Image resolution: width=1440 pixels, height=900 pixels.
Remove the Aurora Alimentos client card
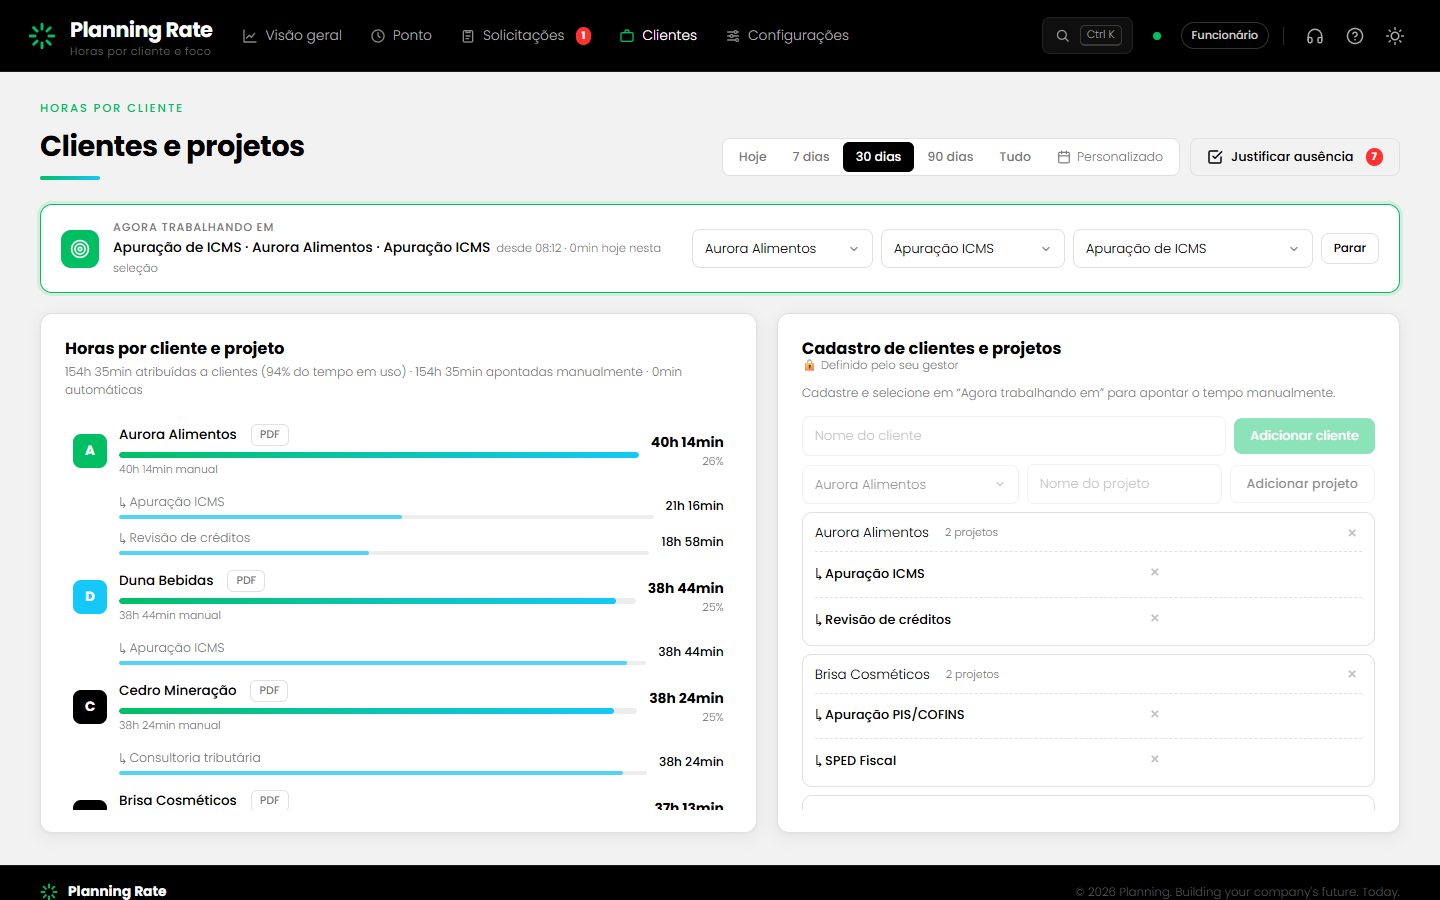[1352, 533]
